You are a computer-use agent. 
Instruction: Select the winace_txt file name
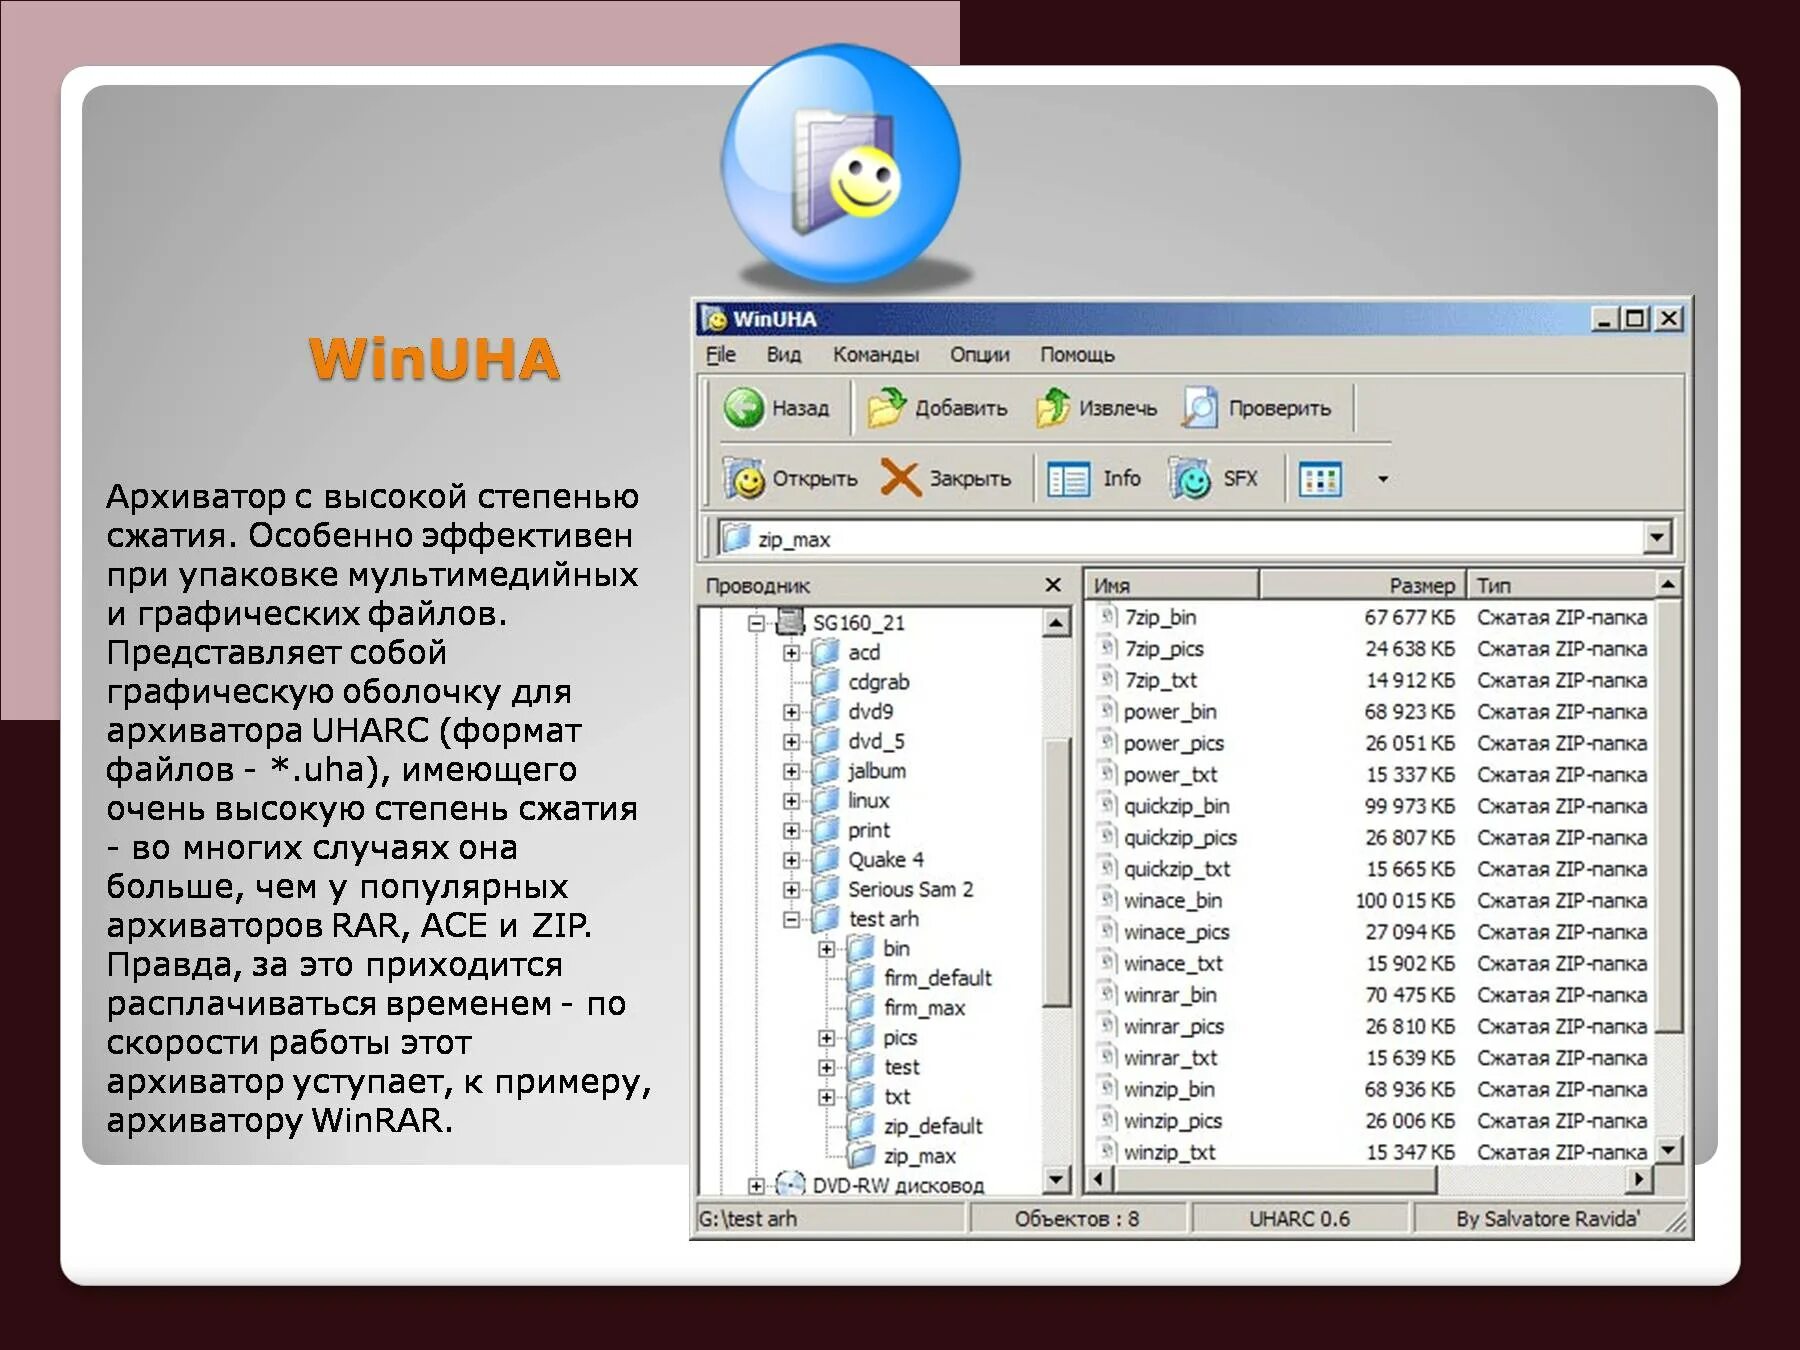(x=1173, y=964)
